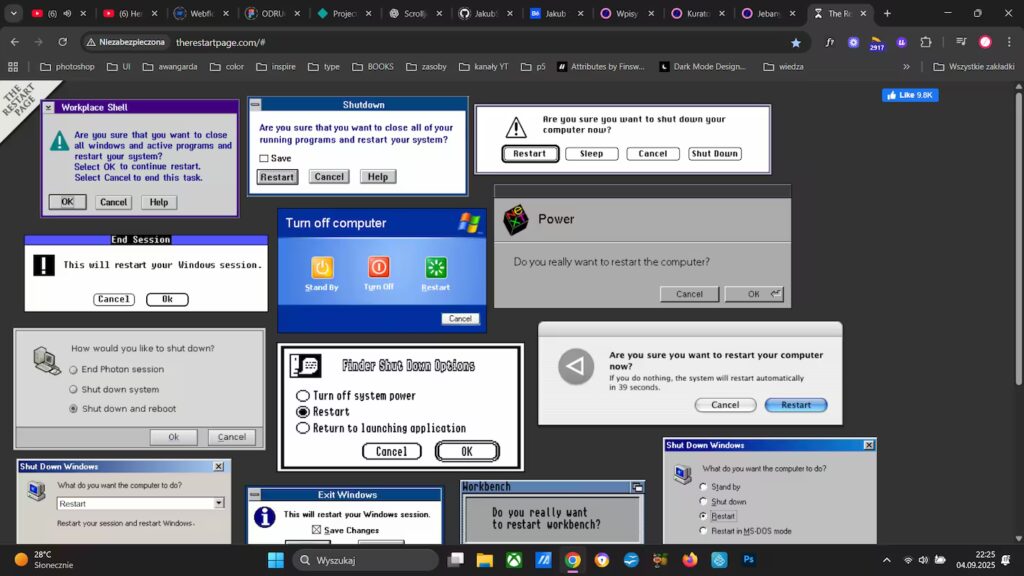Choose "Restart in MS-DOS mode" radio option

(703, 531)
